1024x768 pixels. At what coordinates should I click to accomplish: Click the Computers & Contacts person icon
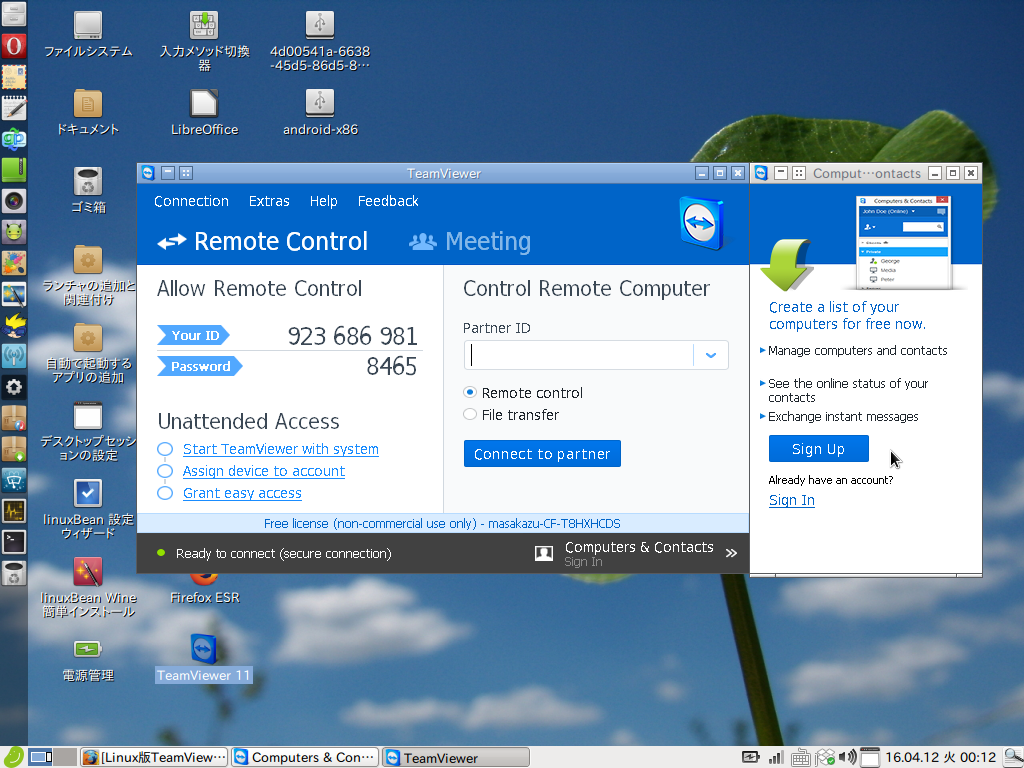pyautogui.click(x=542, y=553)
